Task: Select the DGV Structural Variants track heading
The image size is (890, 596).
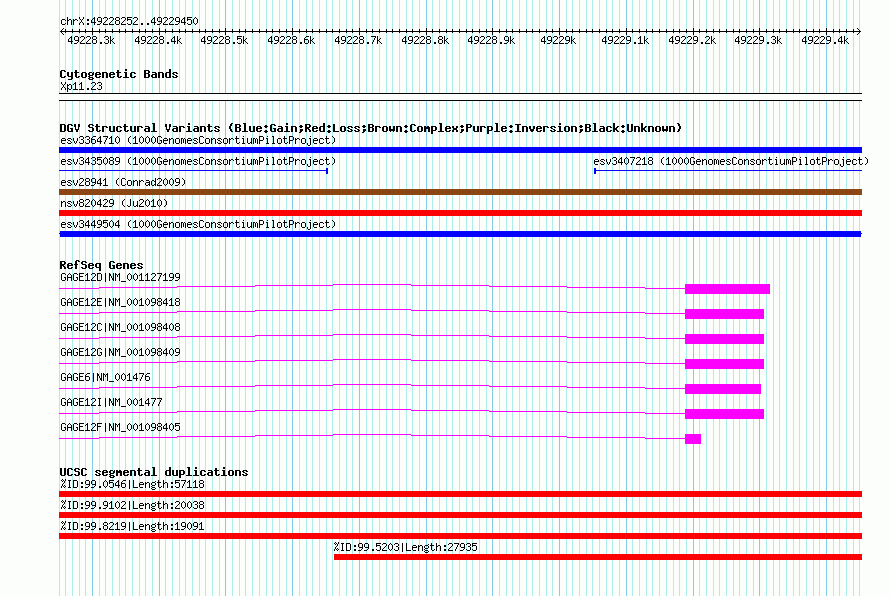Action: 371,128
